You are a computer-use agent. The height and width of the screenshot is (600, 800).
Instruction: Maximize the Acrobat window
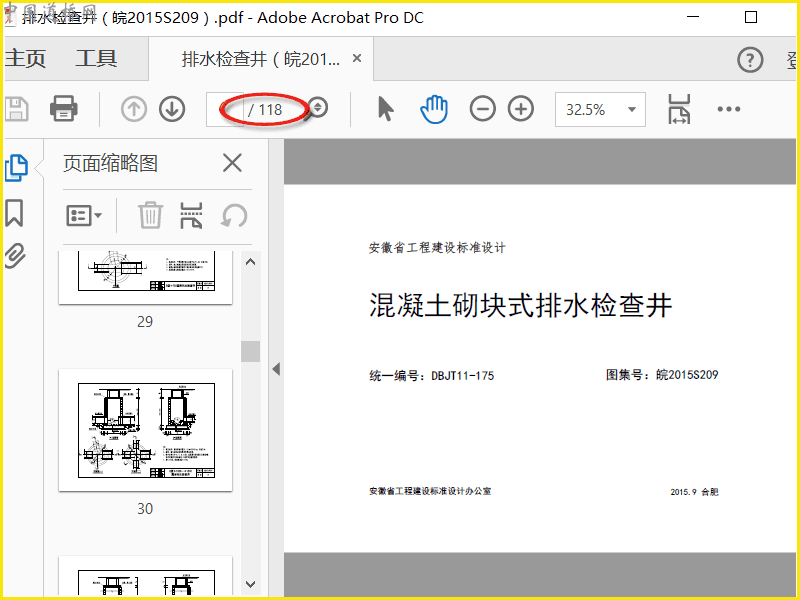751,17
